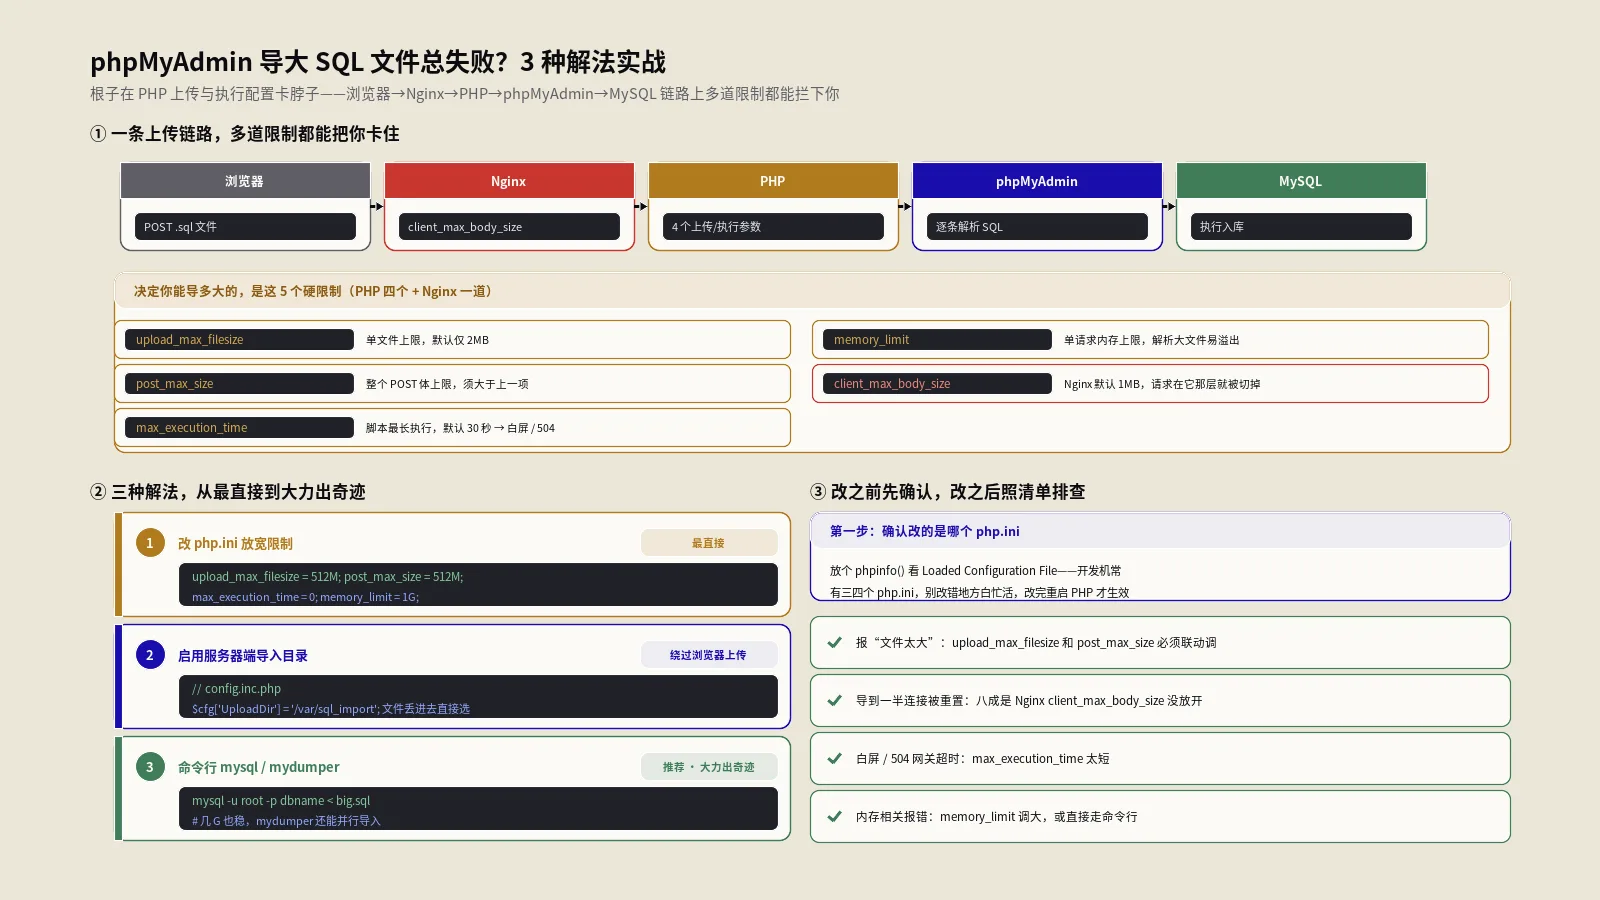Click the main title phpMyAdmin 导大 SQL 文件总失败
Image resolution: width=1600 pixels, height=900 pixels.
tap(378, 62)
